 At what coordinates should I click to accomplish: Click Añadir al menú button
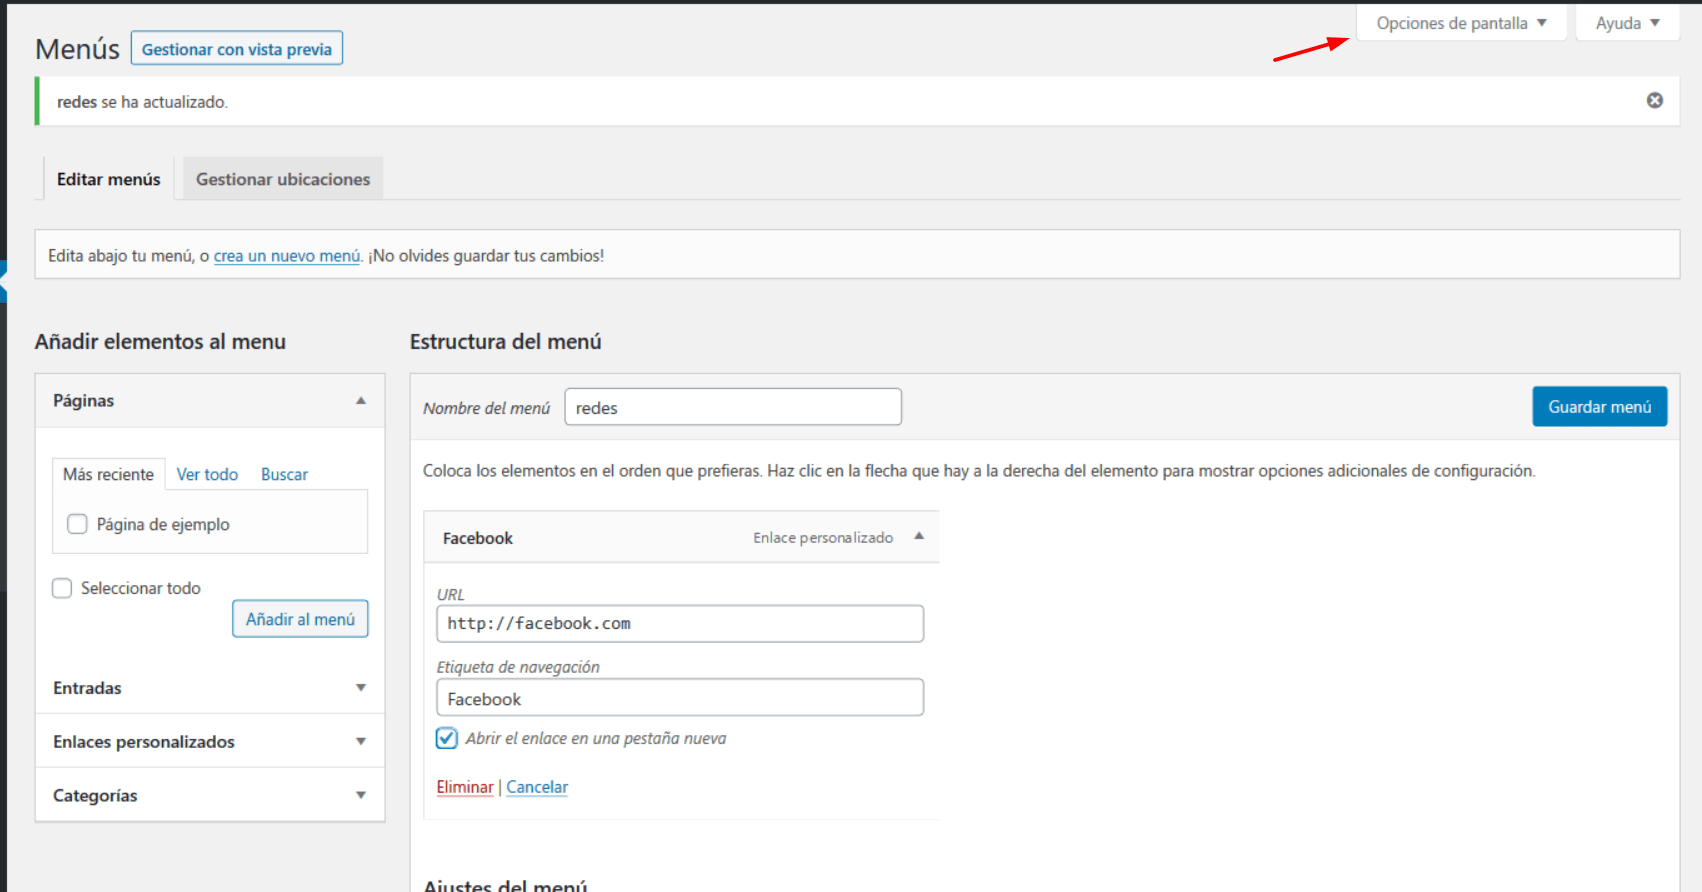tap(300, 619)
